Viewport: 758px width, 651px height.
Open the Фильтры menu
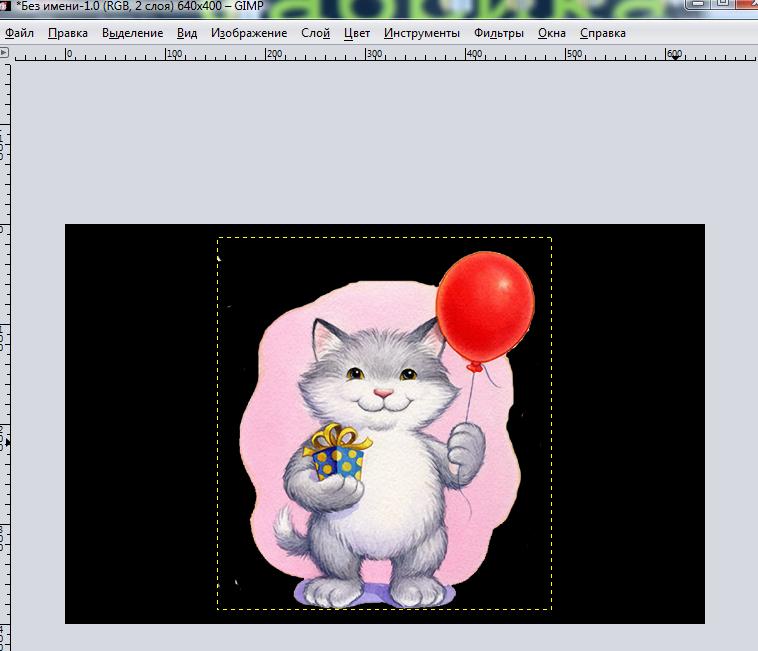click(x=498, y=33)
